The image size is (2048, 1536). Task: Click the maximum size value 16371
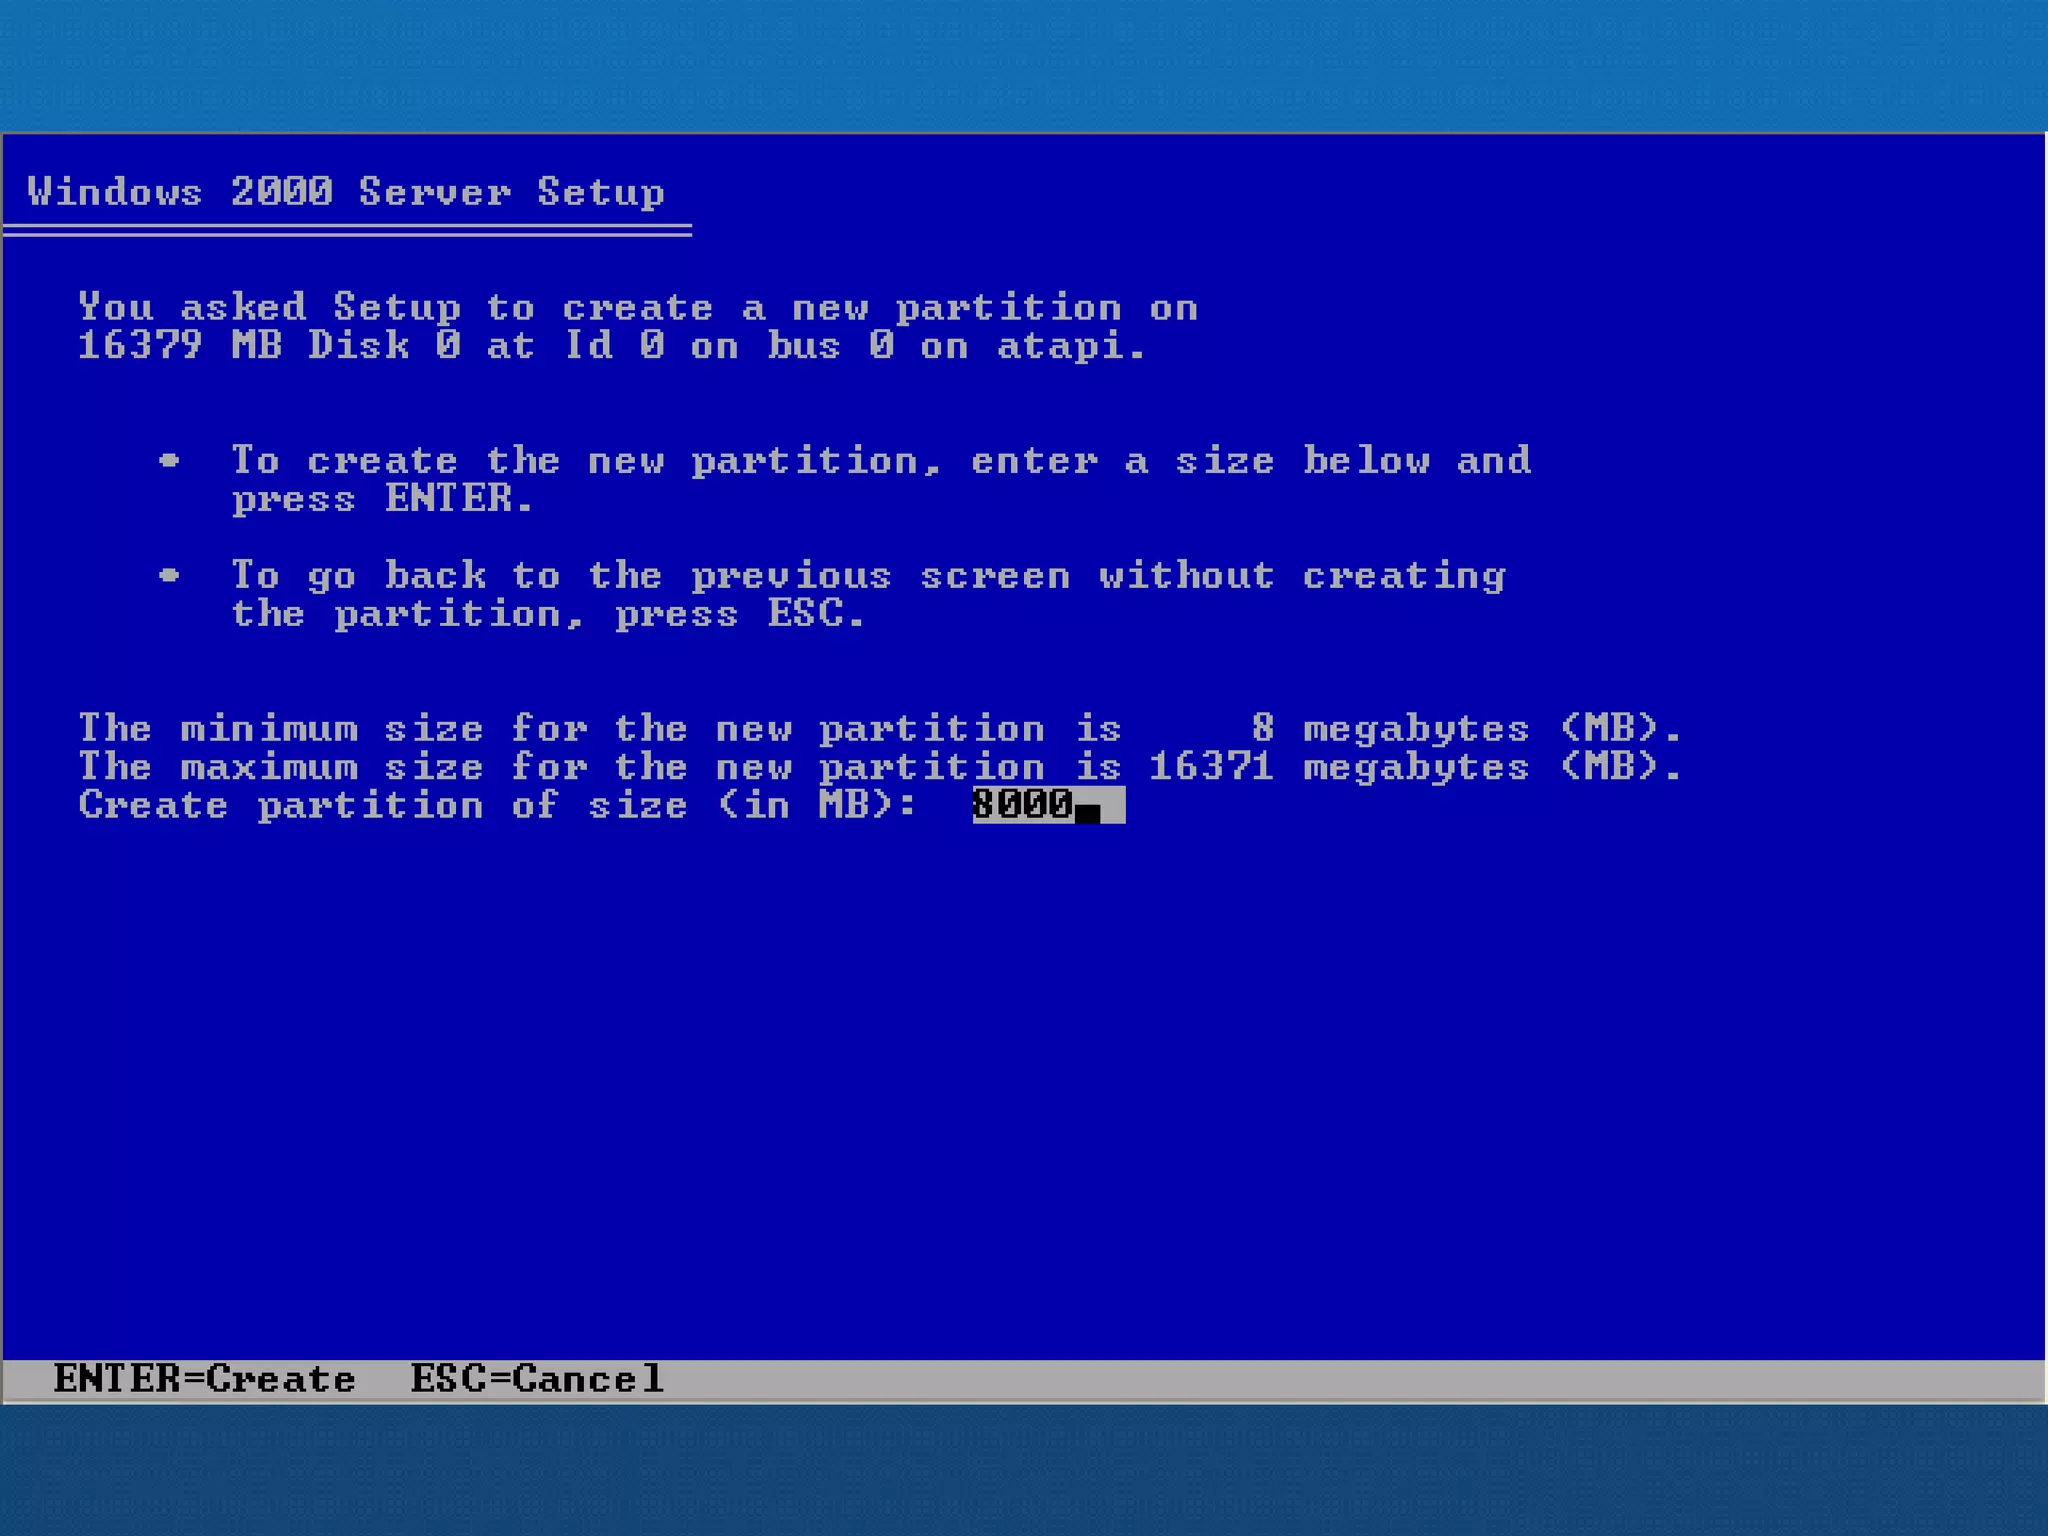coord(1211,767)
